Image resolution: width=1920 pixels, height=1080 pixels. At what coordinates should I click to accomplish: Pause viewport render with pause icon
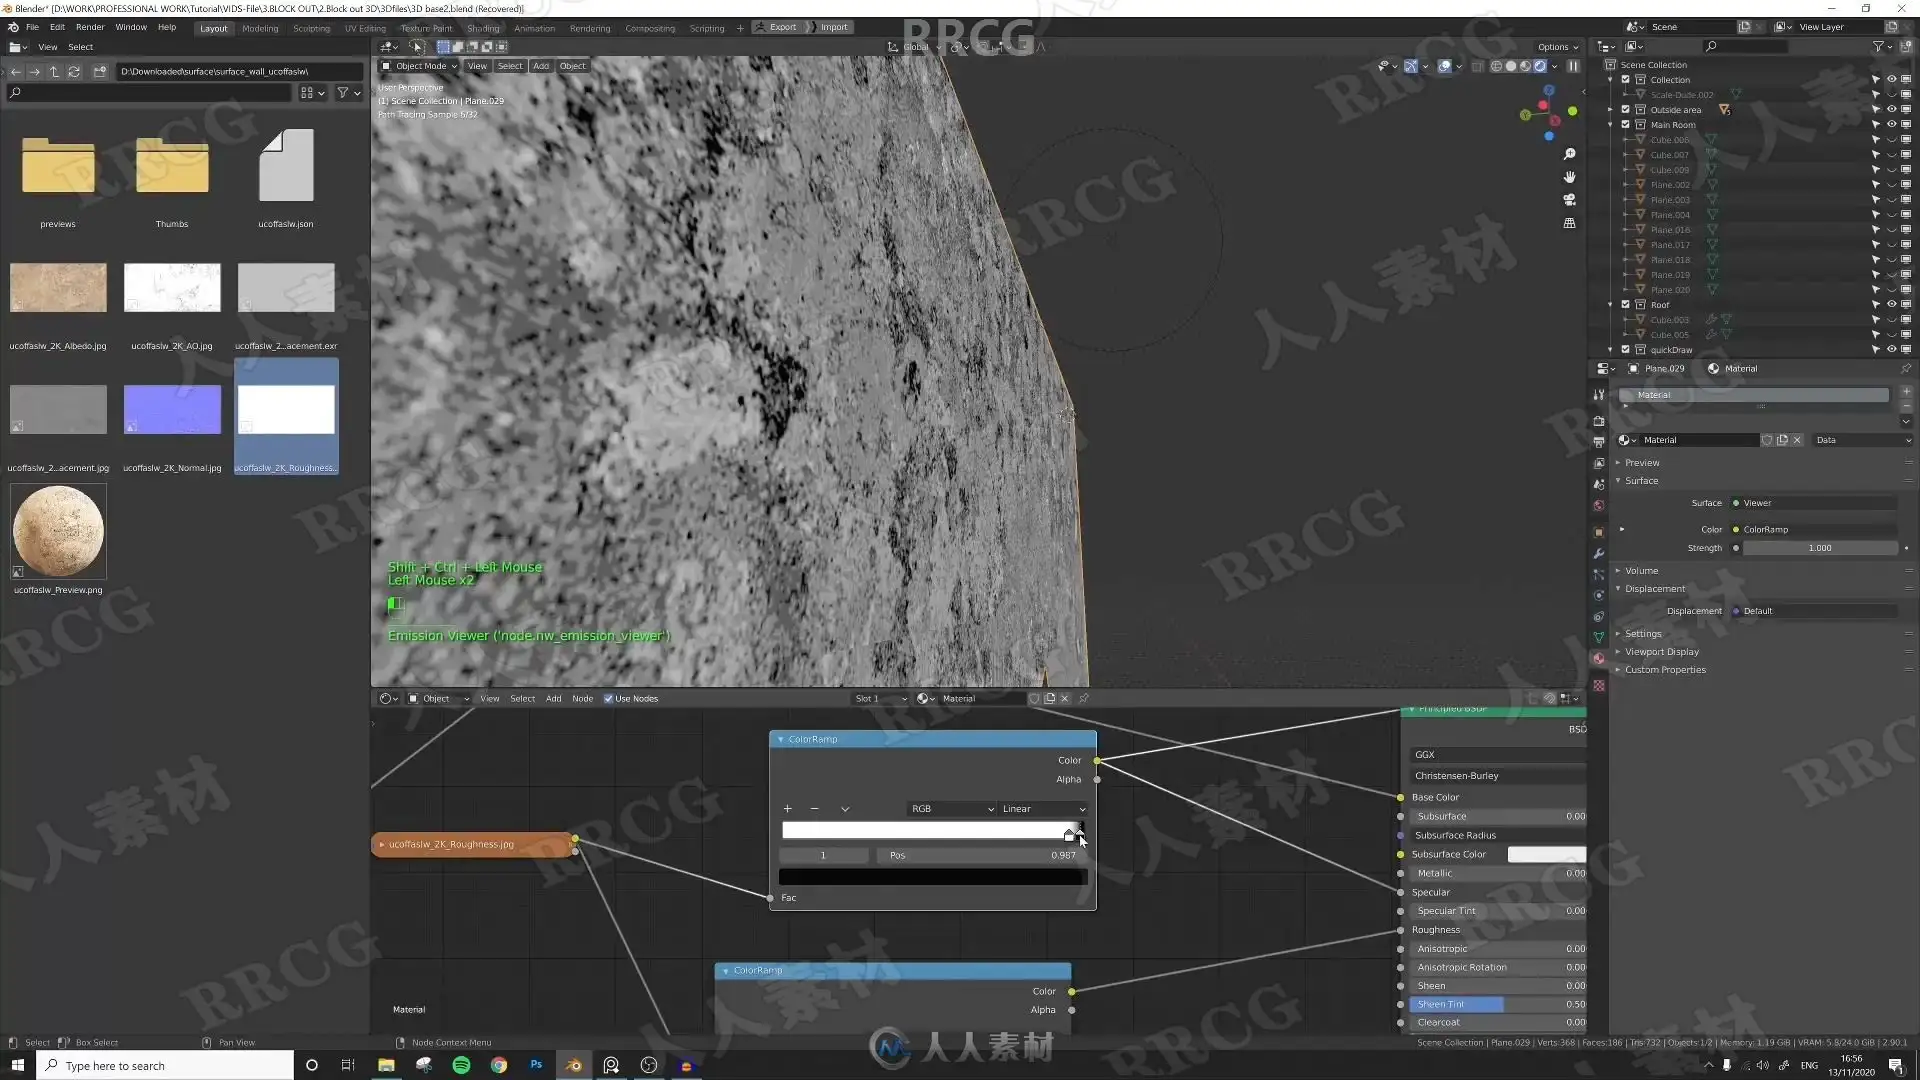[1573, 66]
